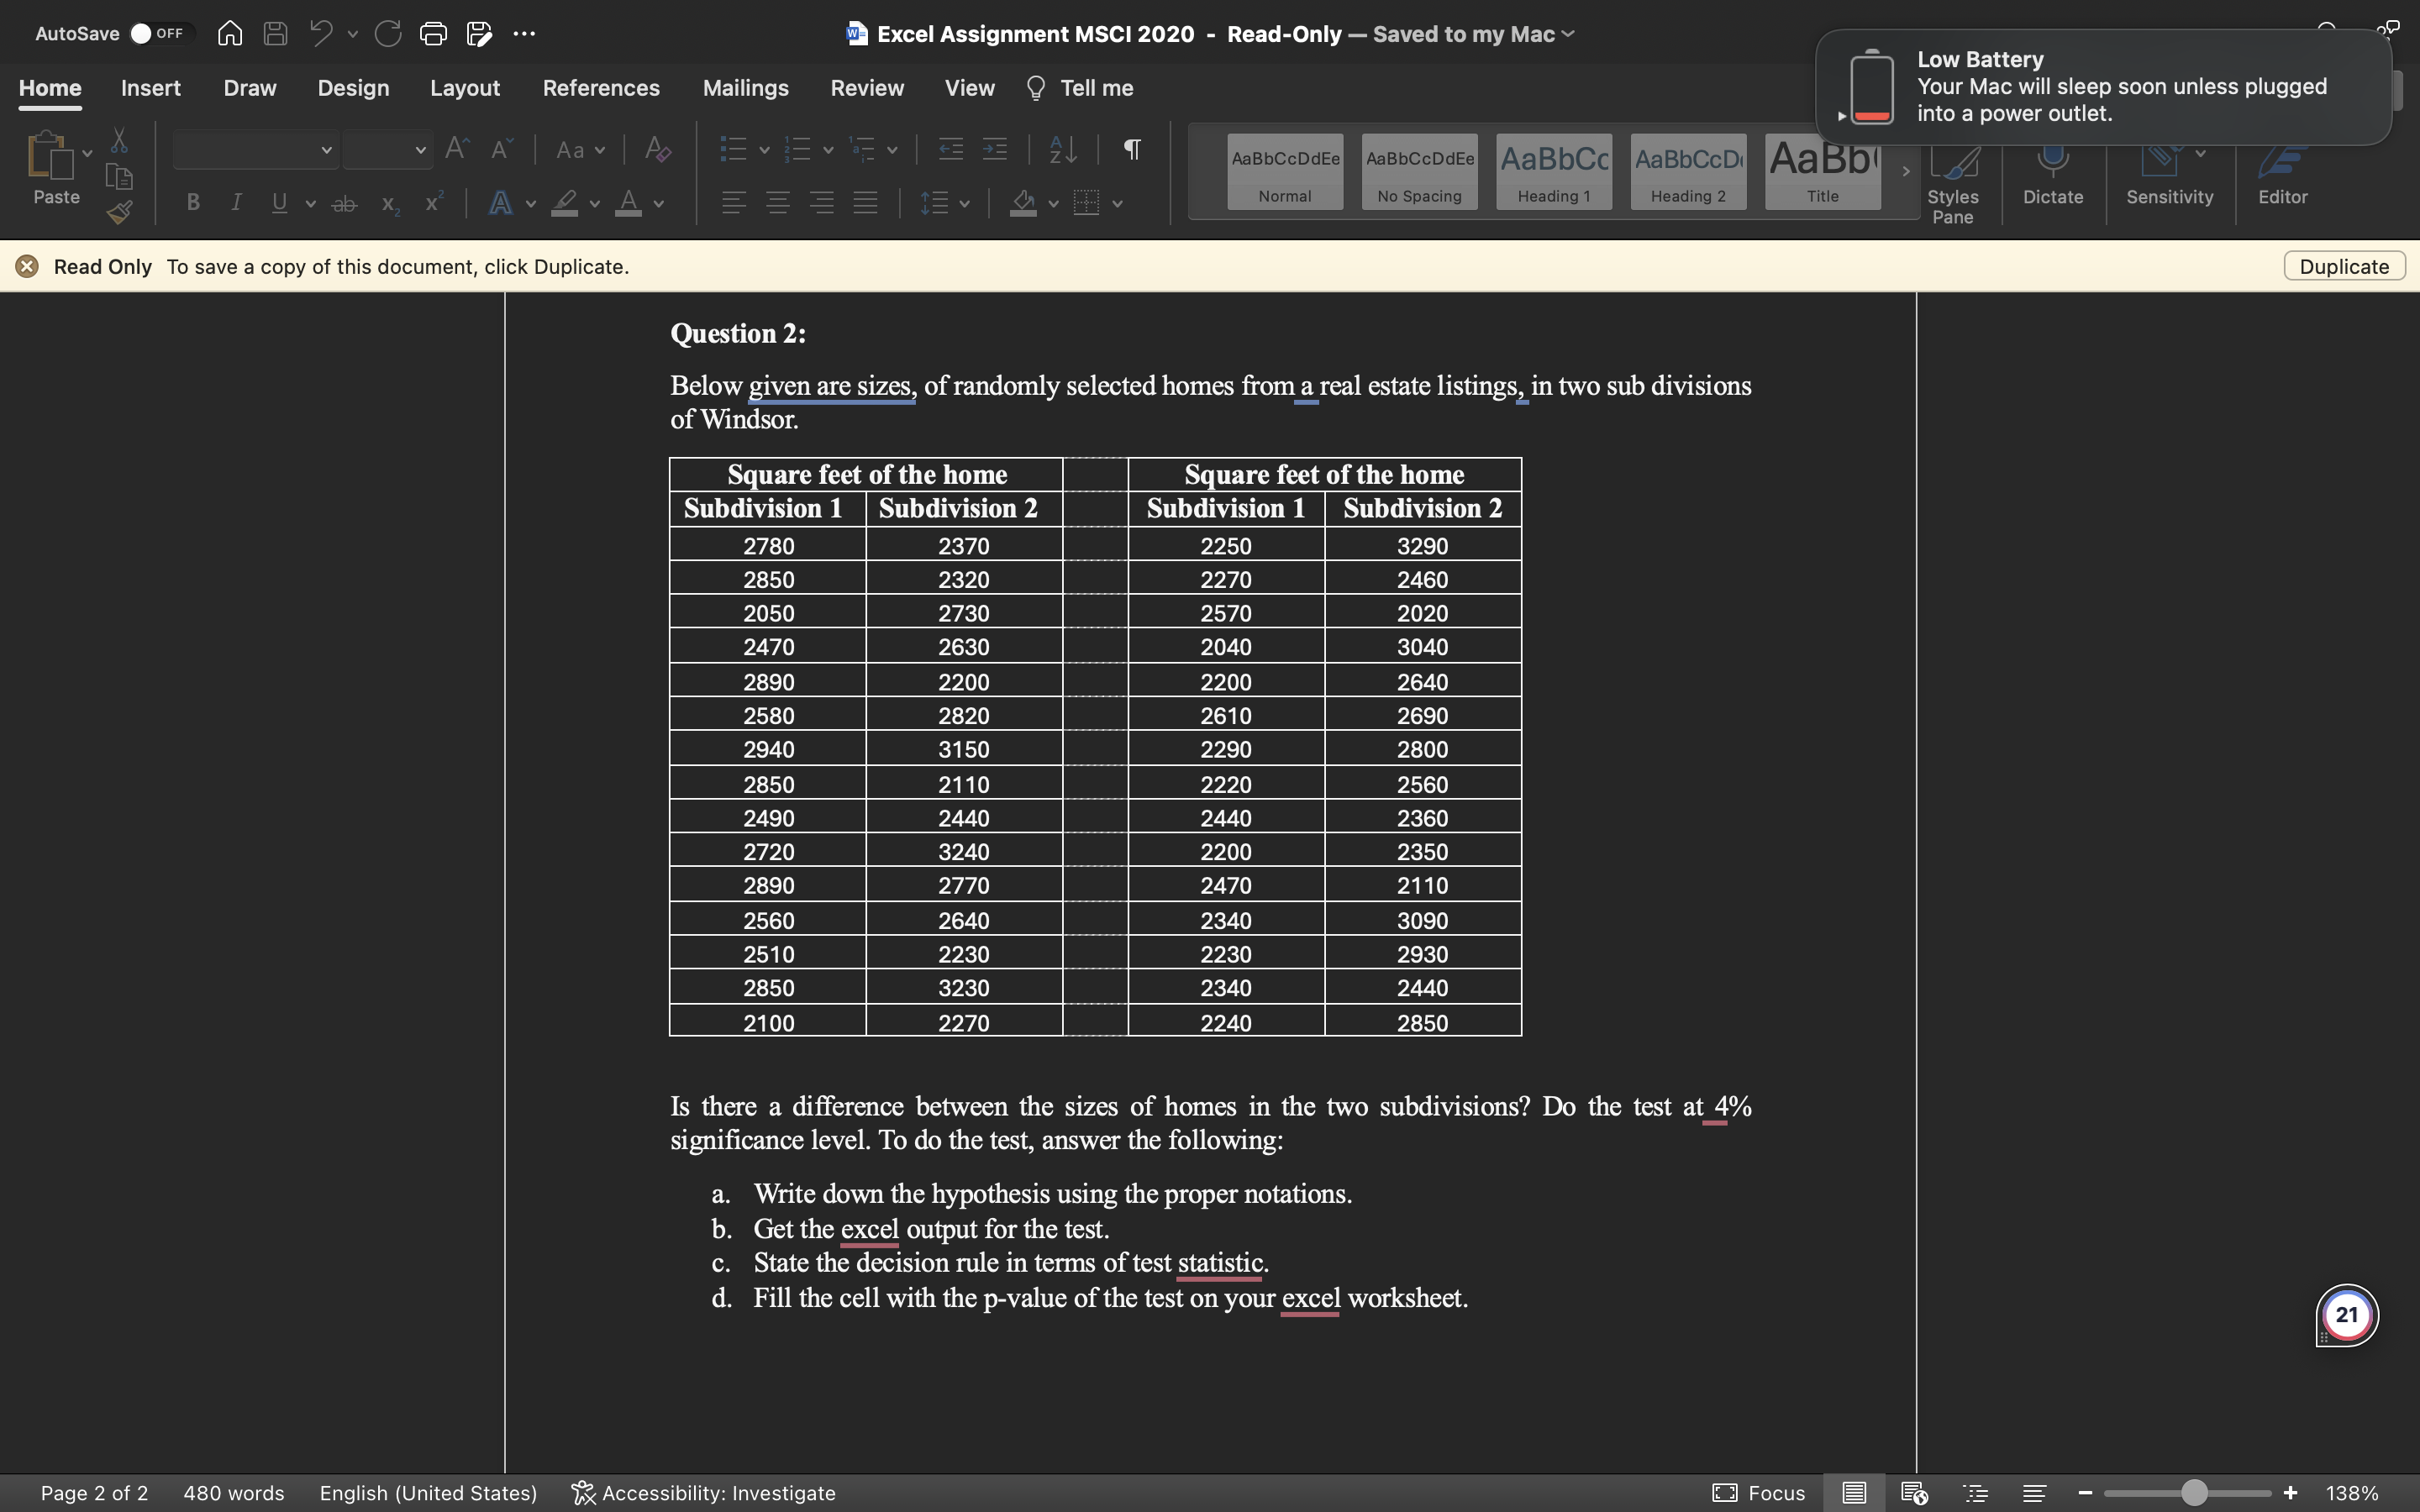Click the Sort A-Z icon
Image resolution: width=2420 pixels, height=1512 pixels.
click(1063, 150)
